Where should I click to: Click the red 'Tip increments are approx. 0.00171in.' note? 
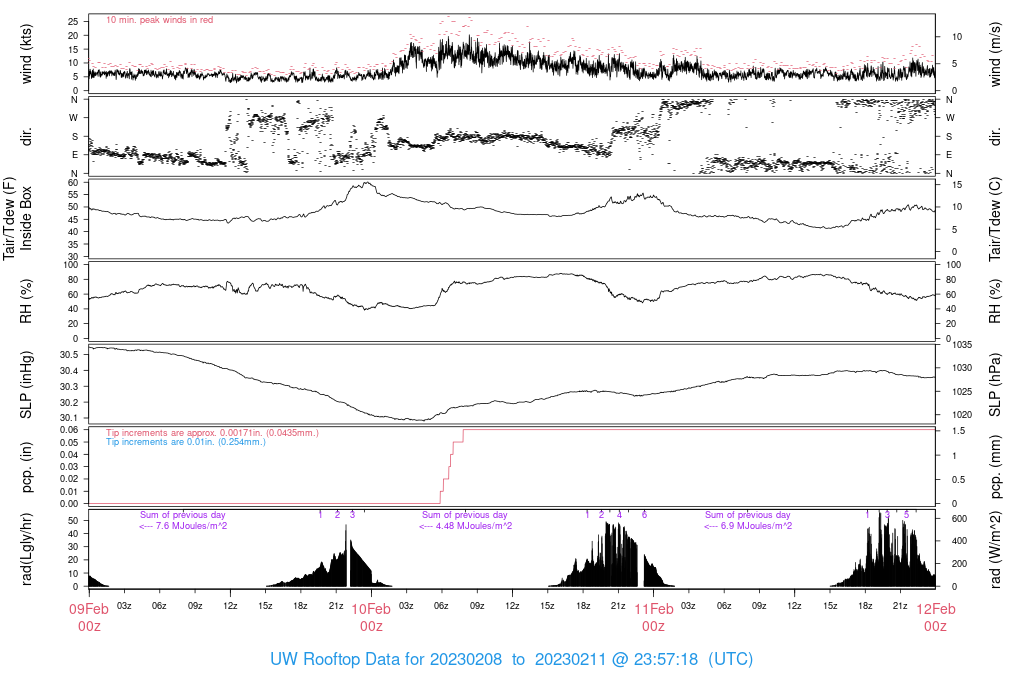(x=212, y=433)
